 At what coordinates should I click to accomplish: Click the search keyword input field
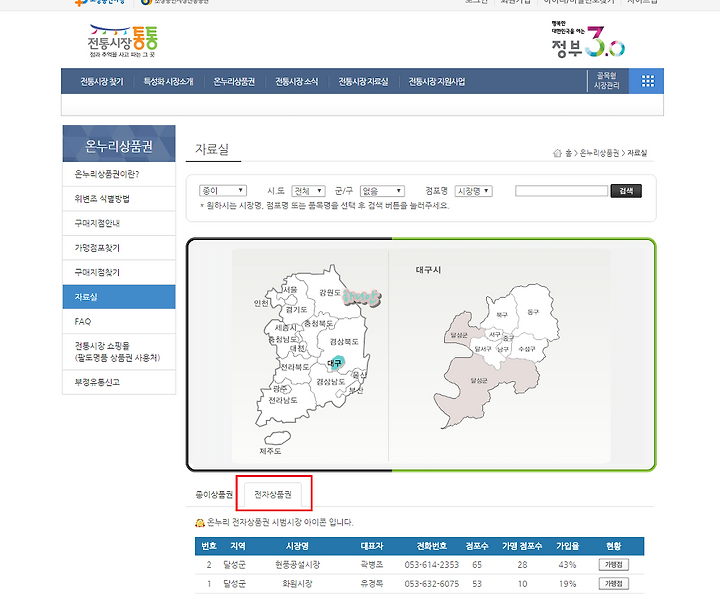(x=562, y=191)
